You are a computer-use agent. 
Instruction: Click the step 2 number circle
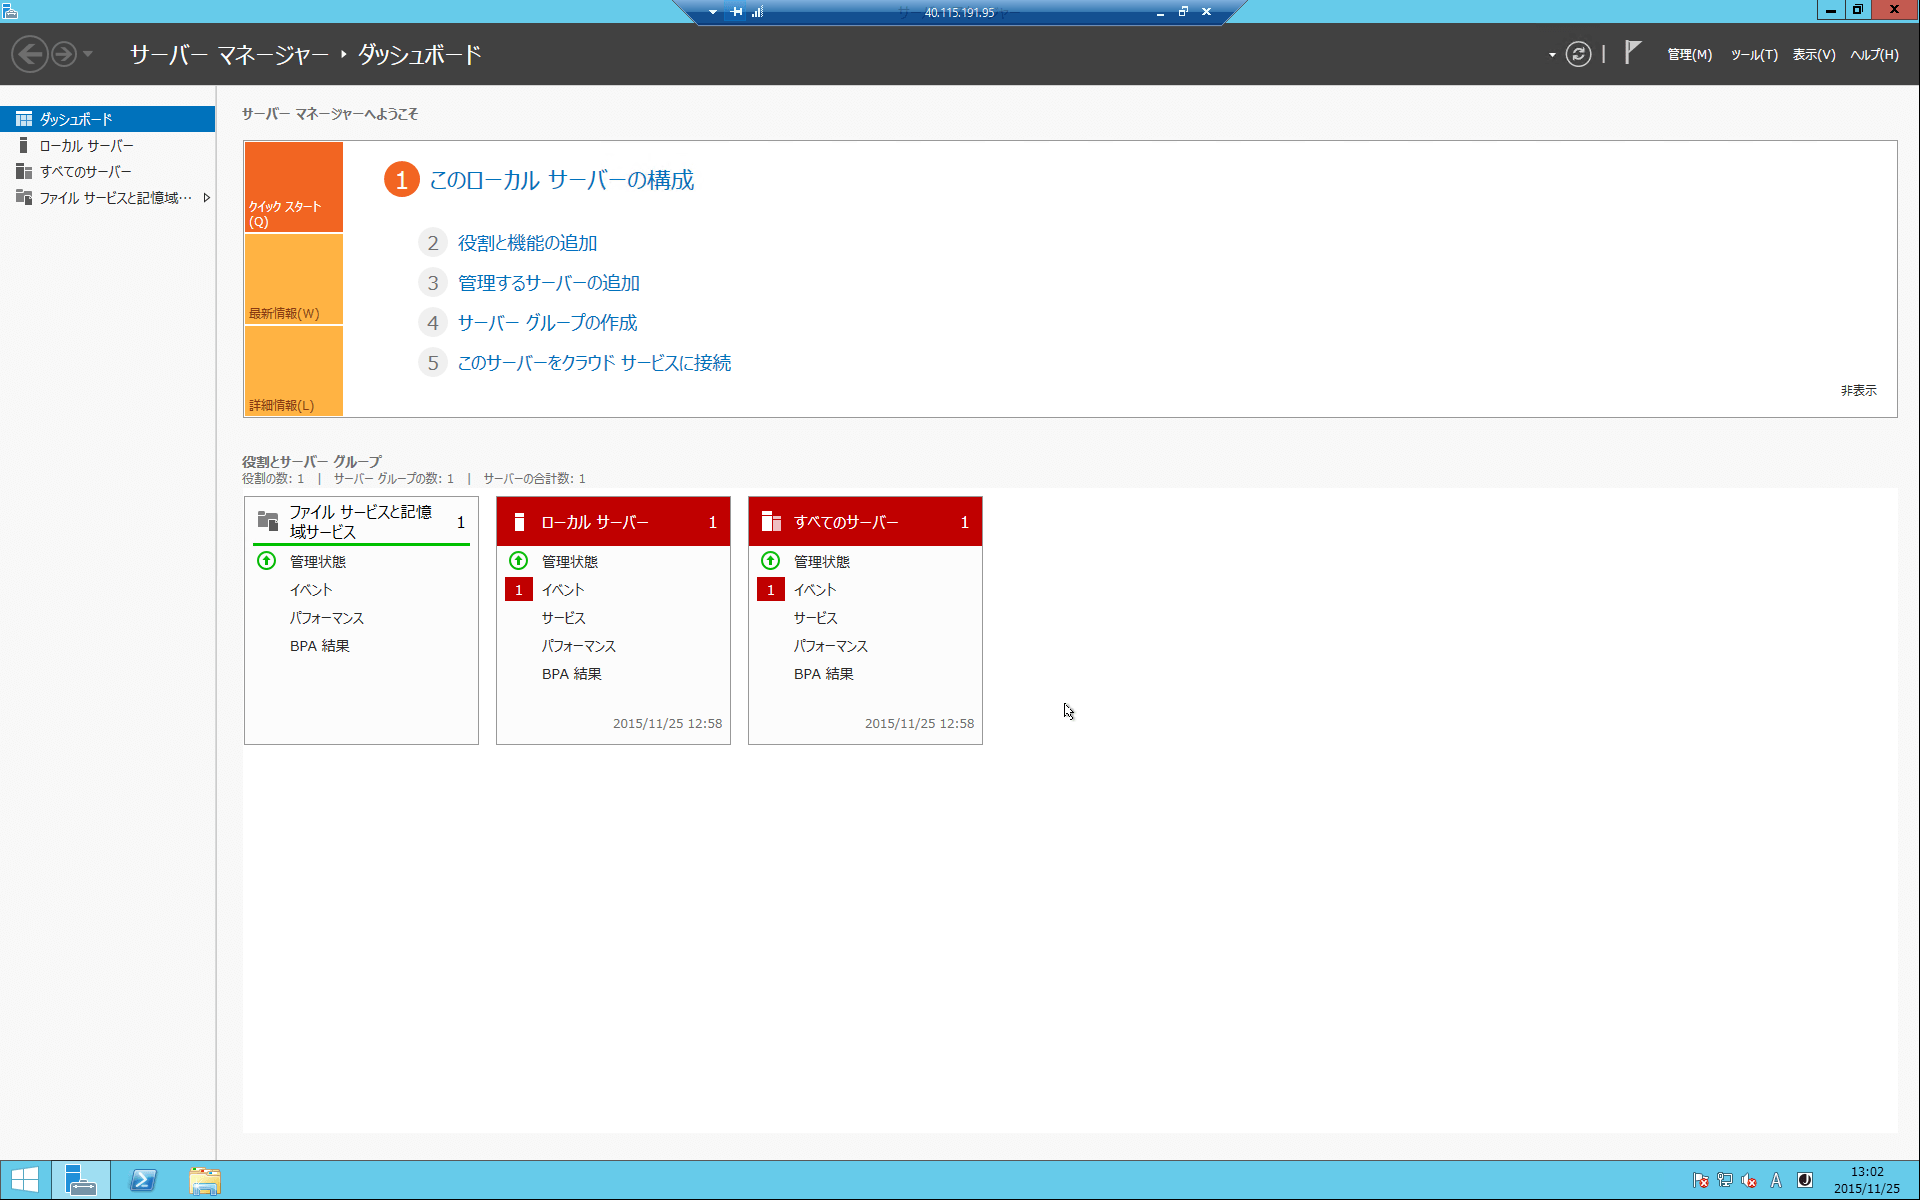(x=432, y=243)
